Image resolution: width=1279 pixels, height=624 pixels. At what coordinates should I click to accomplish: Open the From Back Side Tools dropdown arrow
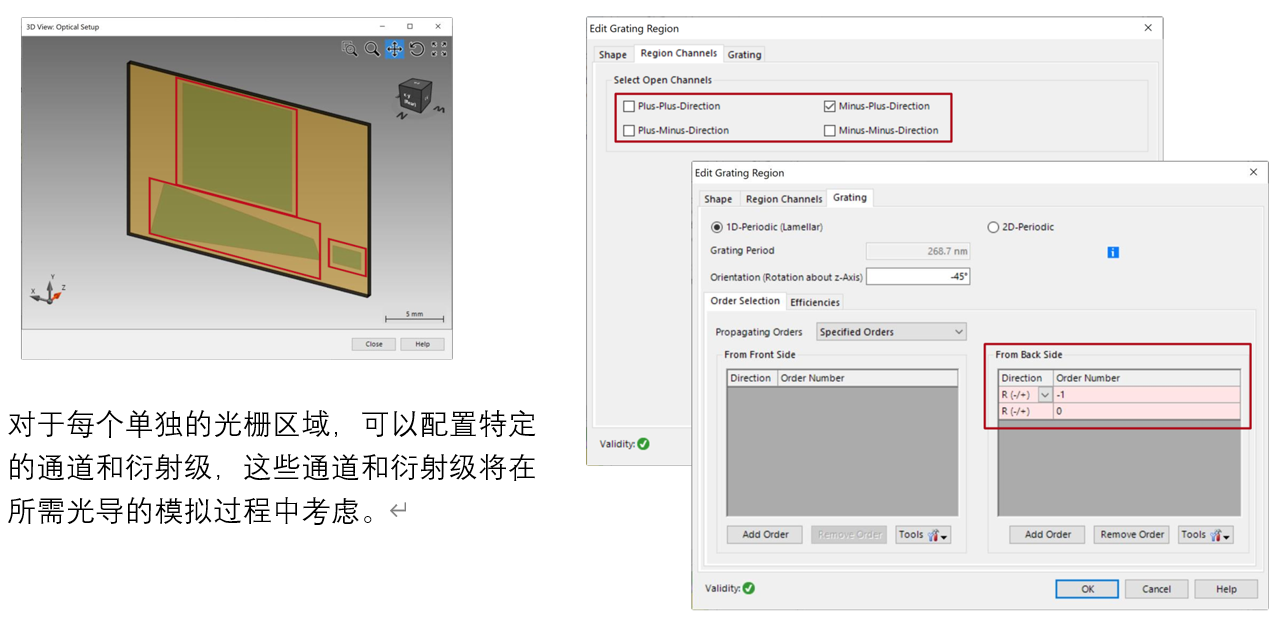(x=1227, y=536)
